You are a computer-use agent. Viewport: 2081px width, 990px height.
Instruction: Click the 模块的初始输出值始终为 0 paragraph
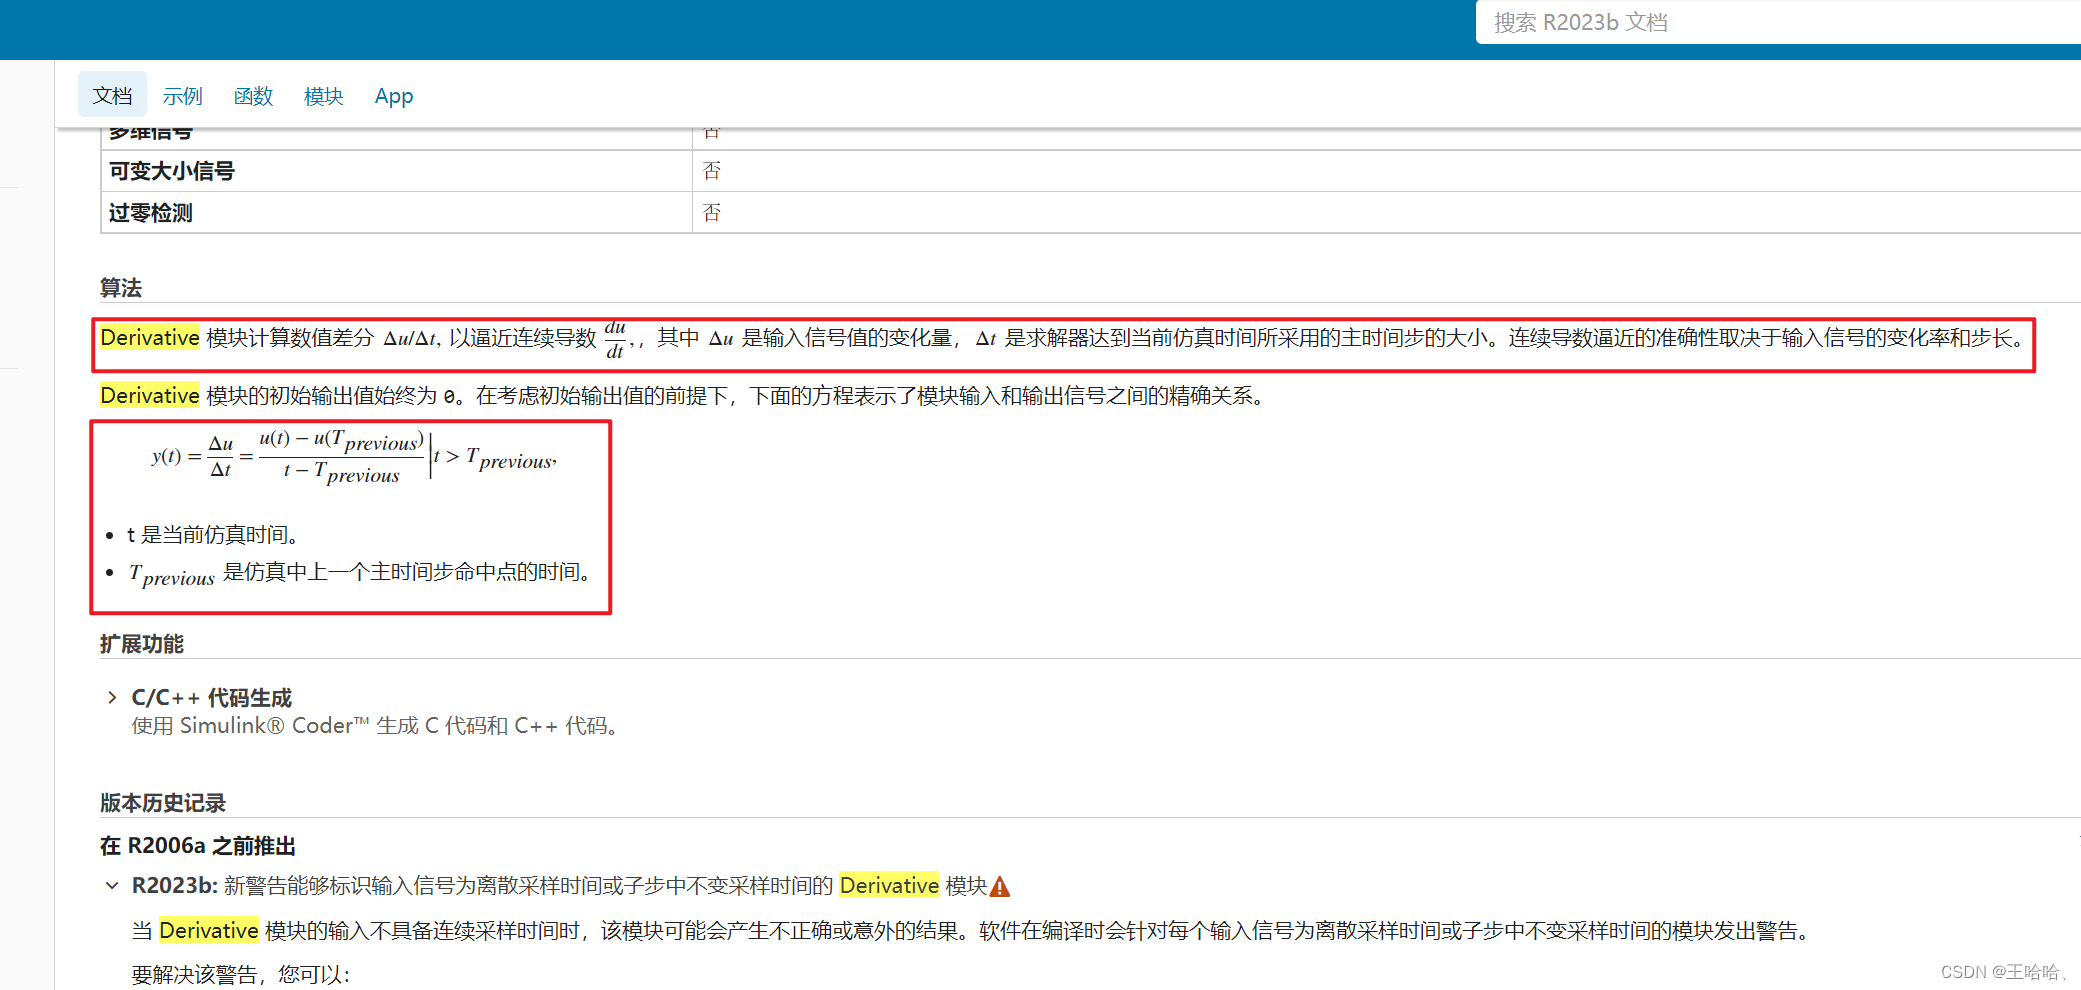(x=686, y=396)
